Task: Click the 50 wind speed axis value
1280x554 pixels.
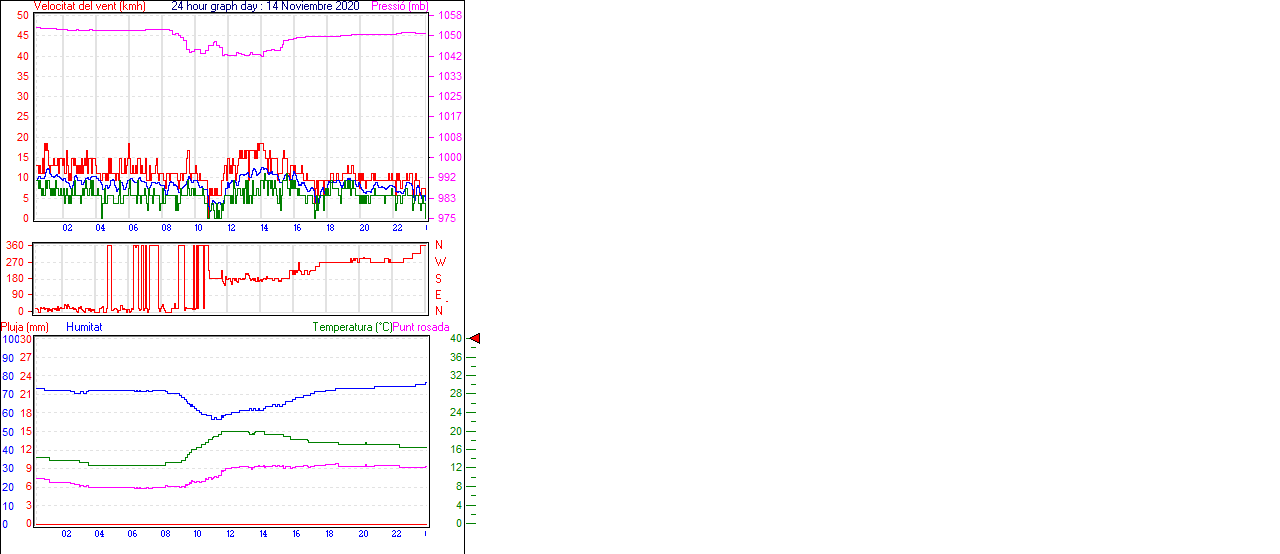Action: pos(22,15)
